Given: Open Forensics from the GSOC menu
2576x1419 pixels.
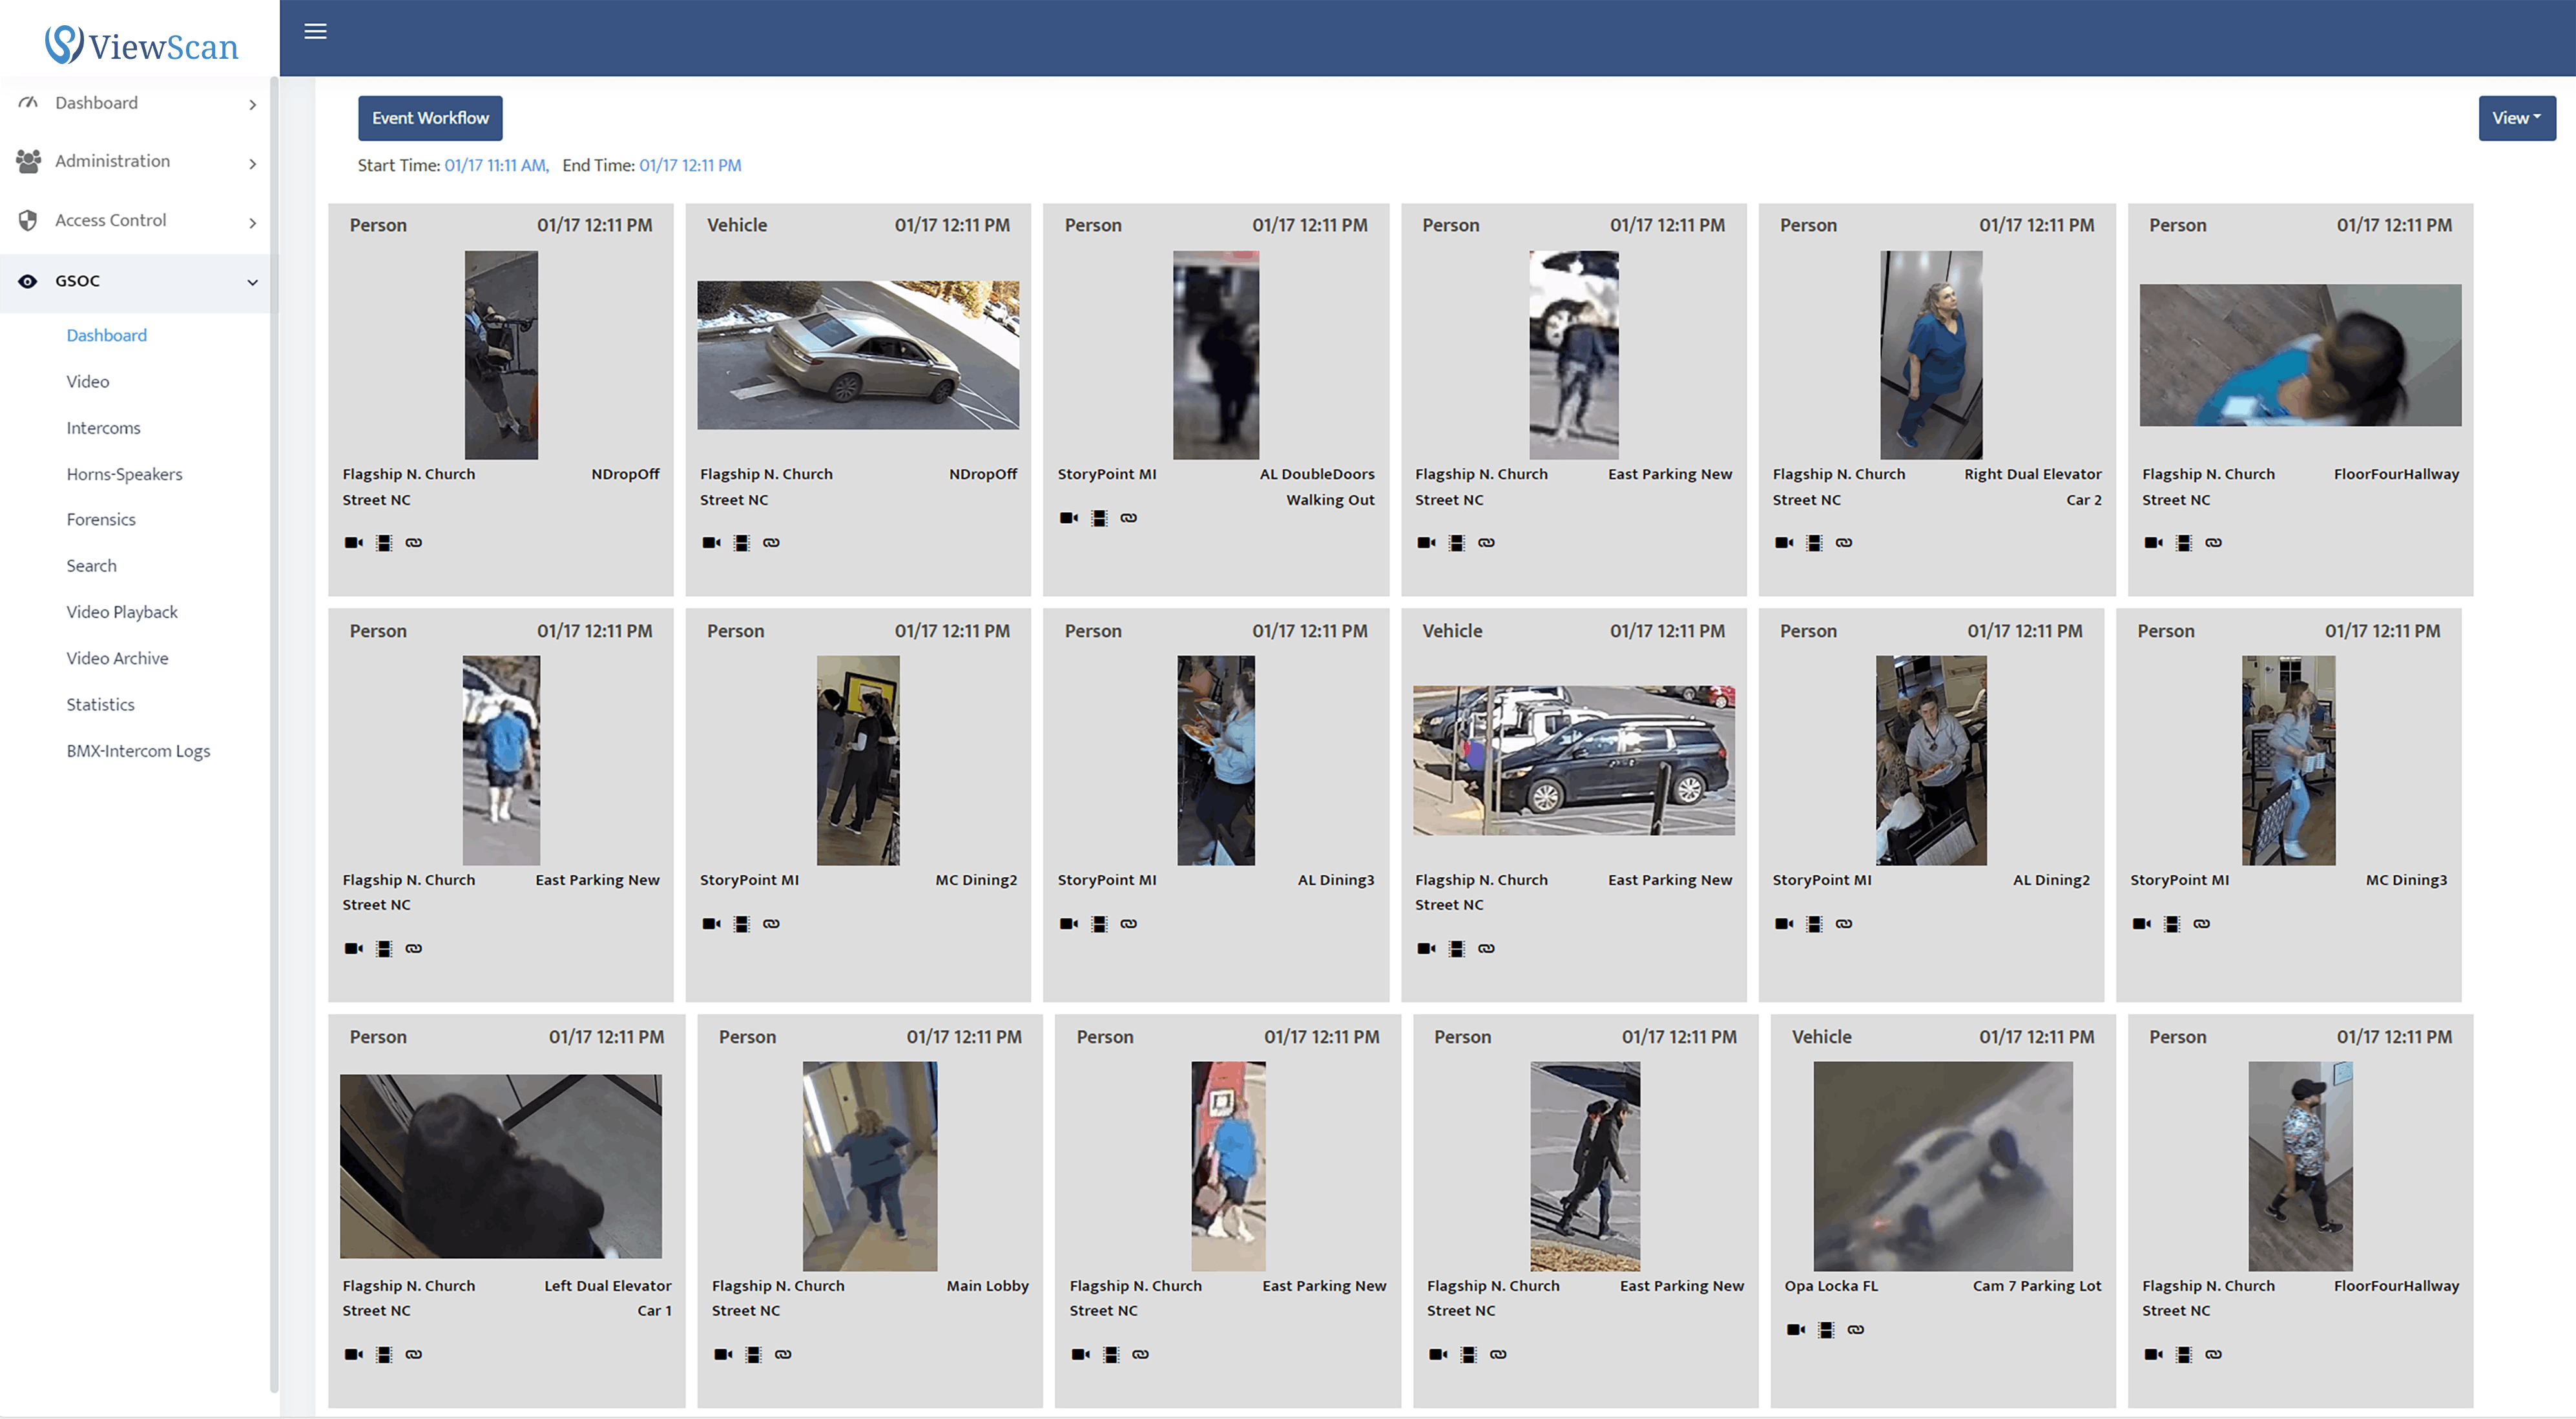Looking at the screenshot, I should pyautogui.click(x=100, y=519).
